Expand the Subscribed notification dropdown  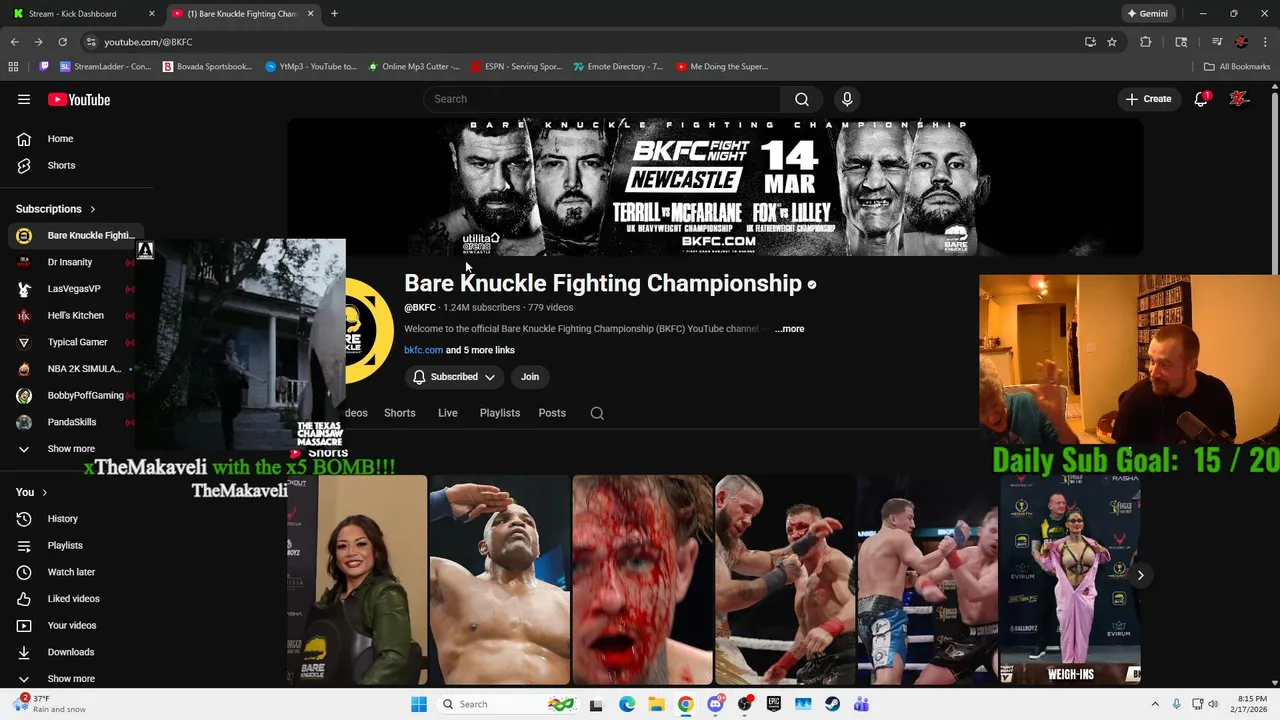455,377
